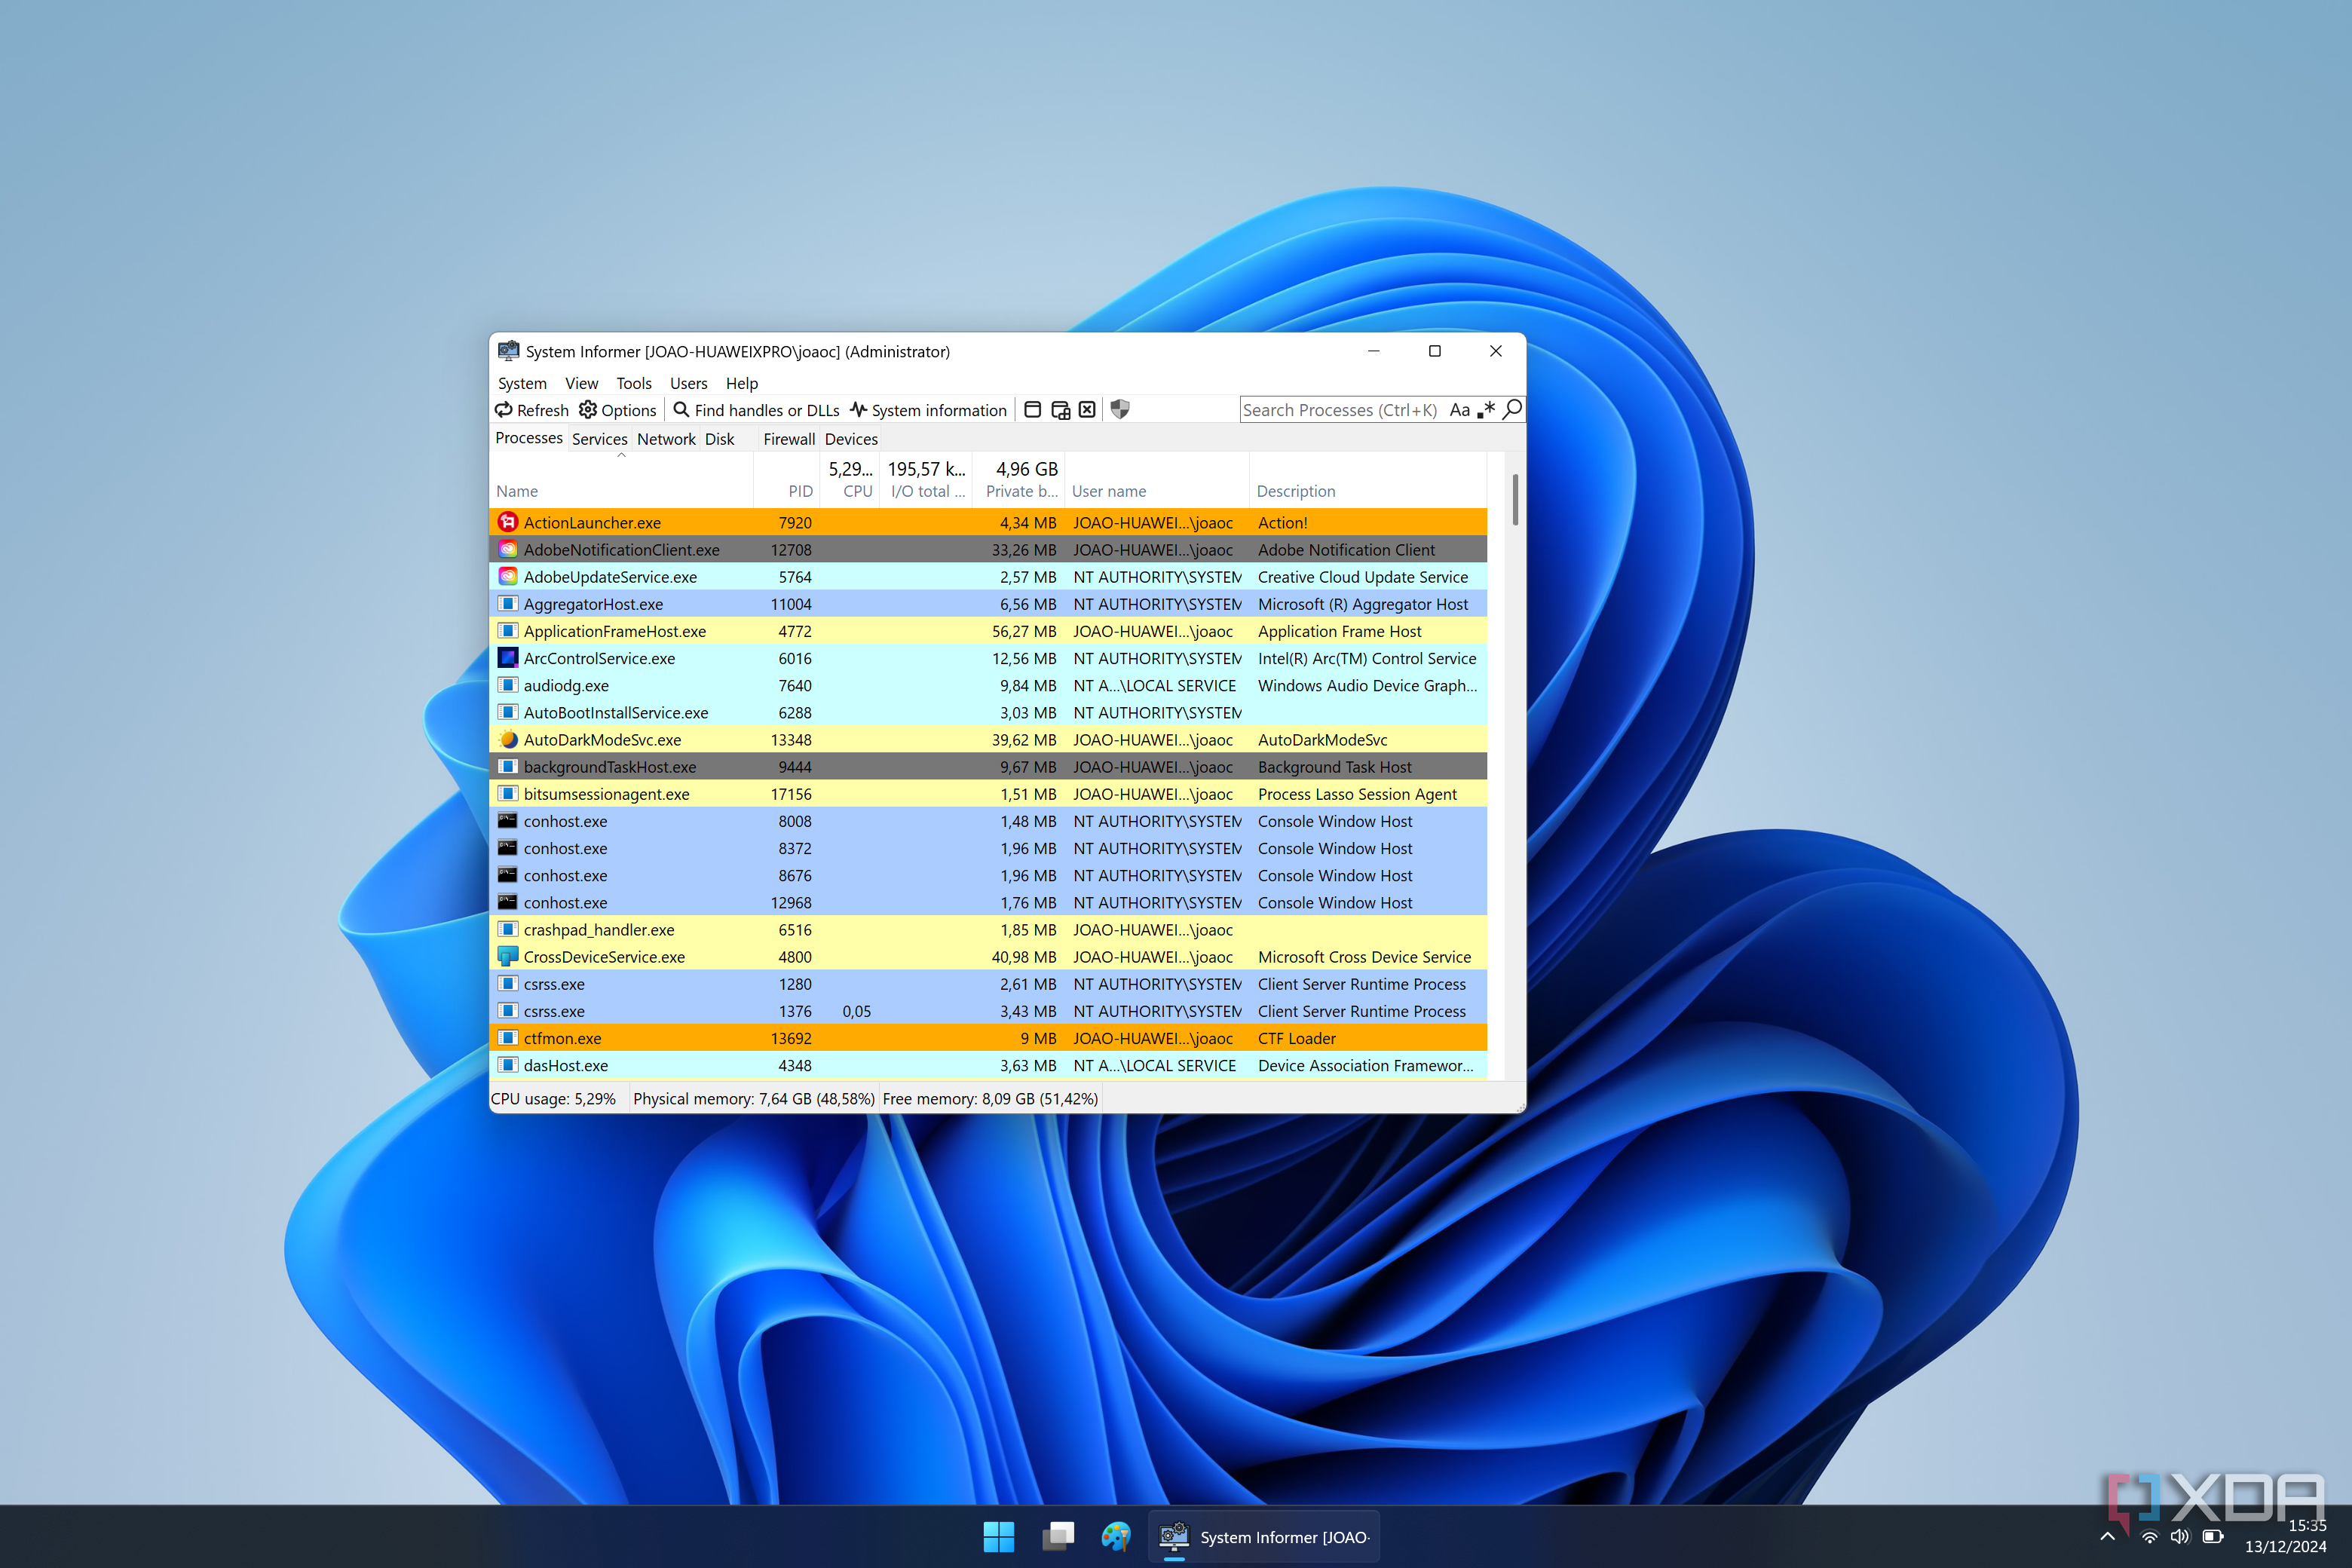Open the System menu

(x=522, y=383)
